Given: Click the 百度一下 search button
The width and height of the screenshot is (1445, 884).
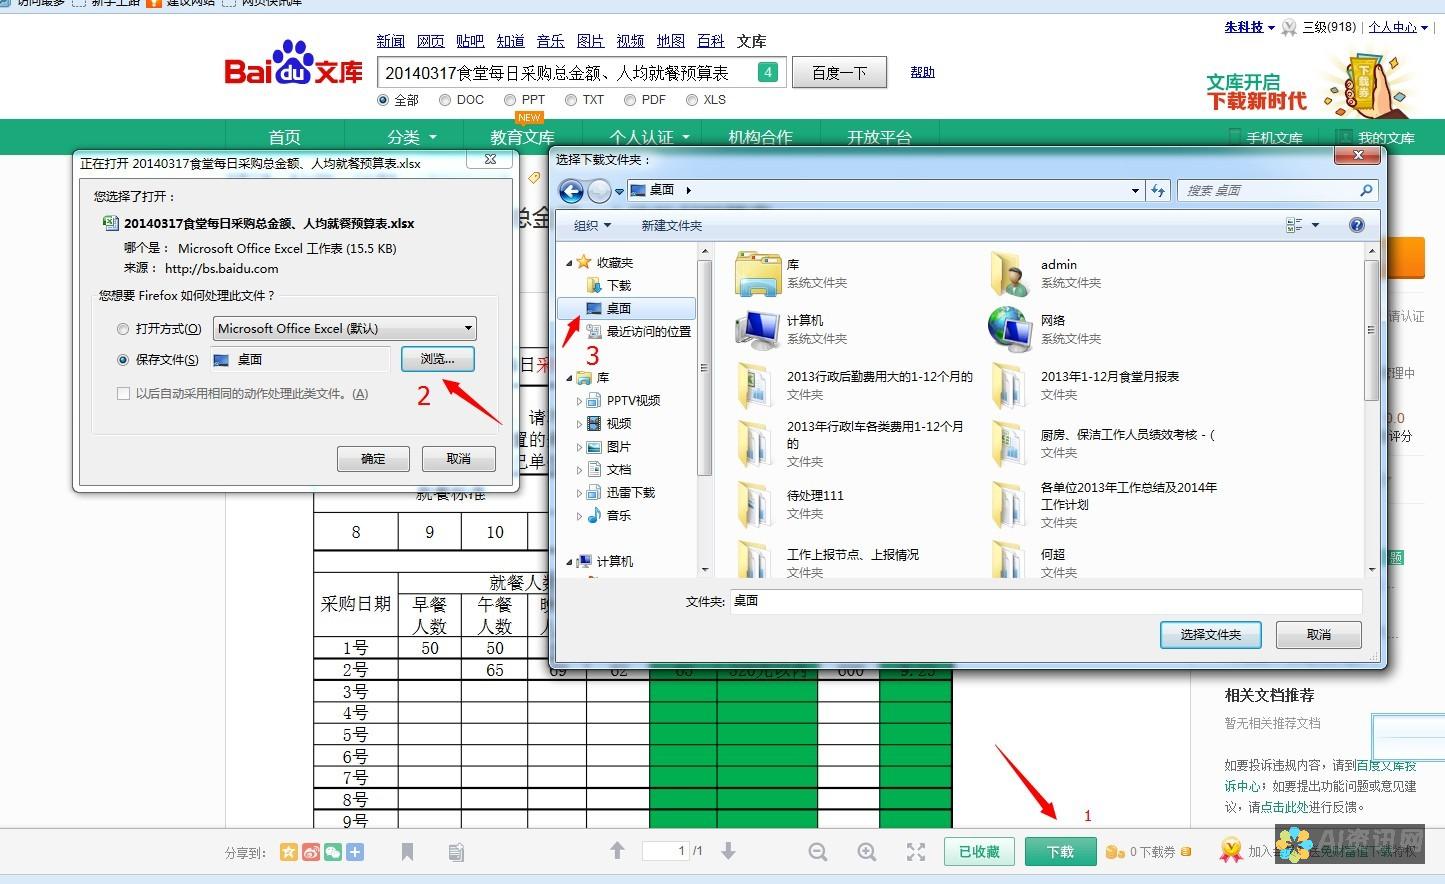Looking at the screenshot, I should click(x=839, y=73).
